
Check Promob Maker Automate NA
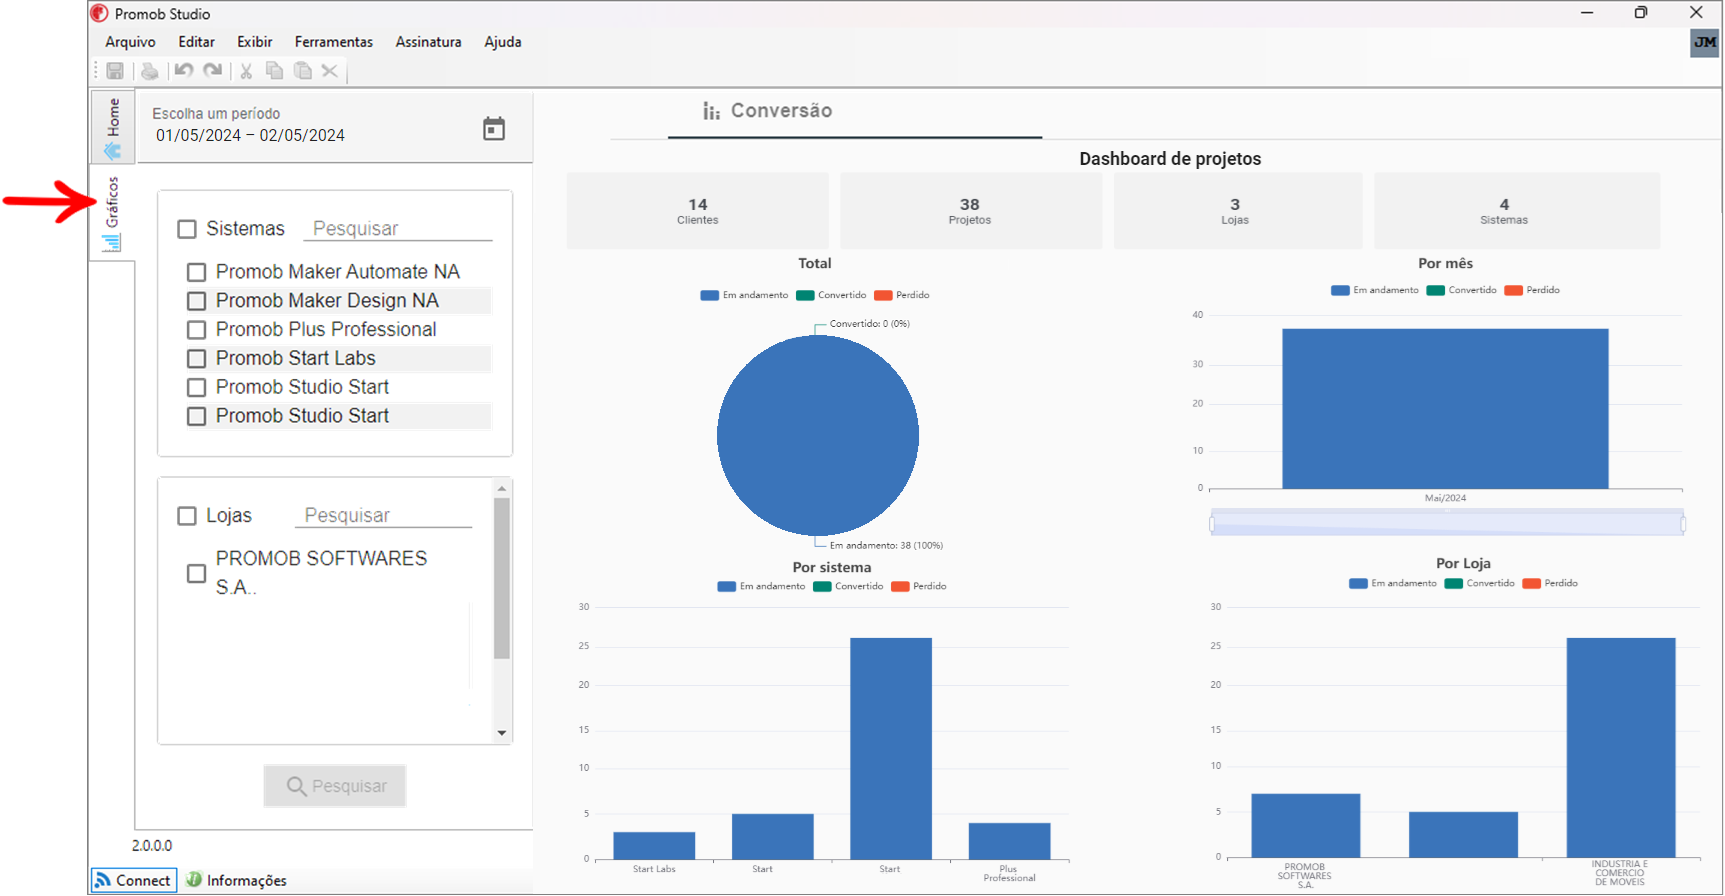197,272
